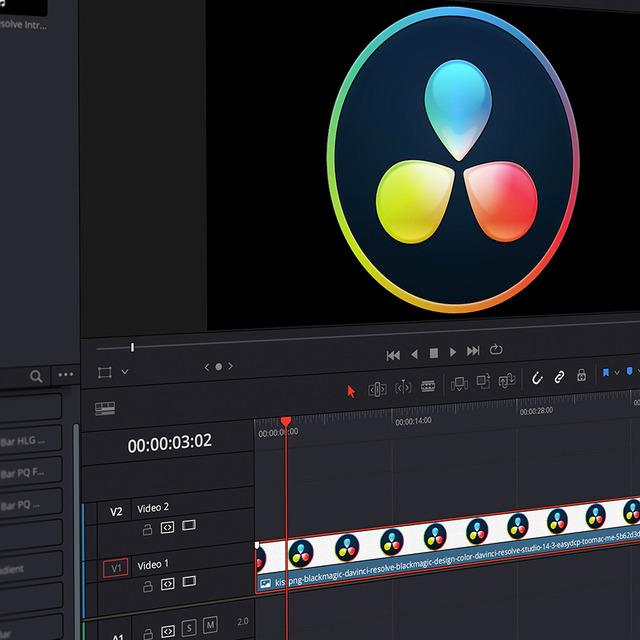This screenshot has height=640, width=640.
Task: Disable the Video 2 track
Action: 189,525
